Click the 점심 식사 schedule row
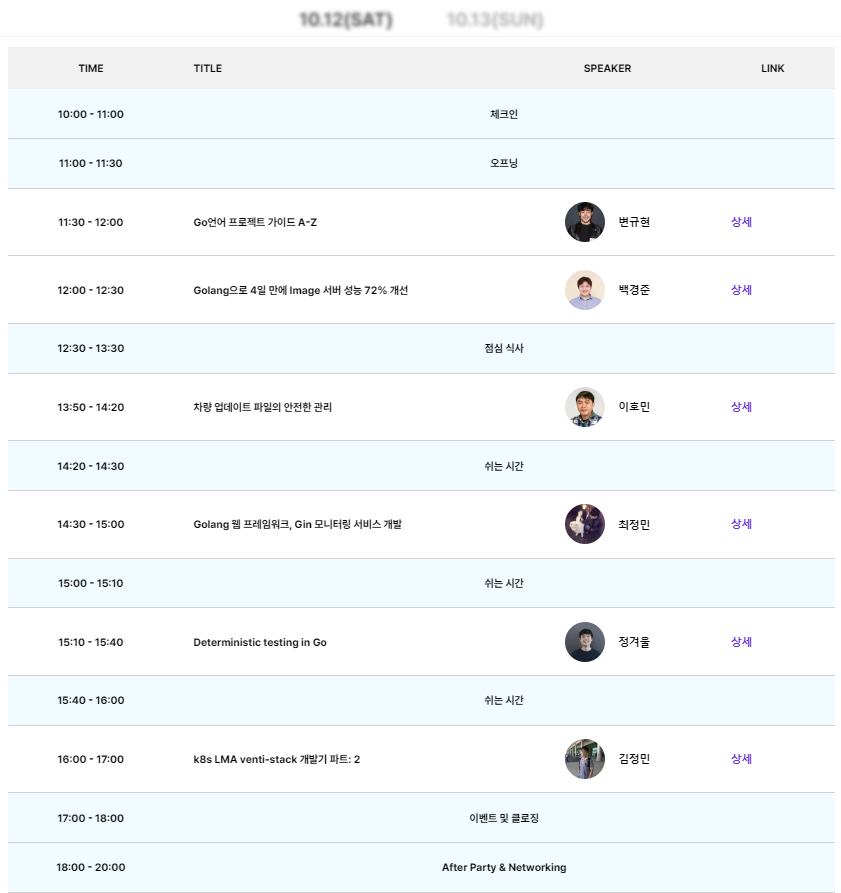841x893 pixels. (x=421, y=349)
